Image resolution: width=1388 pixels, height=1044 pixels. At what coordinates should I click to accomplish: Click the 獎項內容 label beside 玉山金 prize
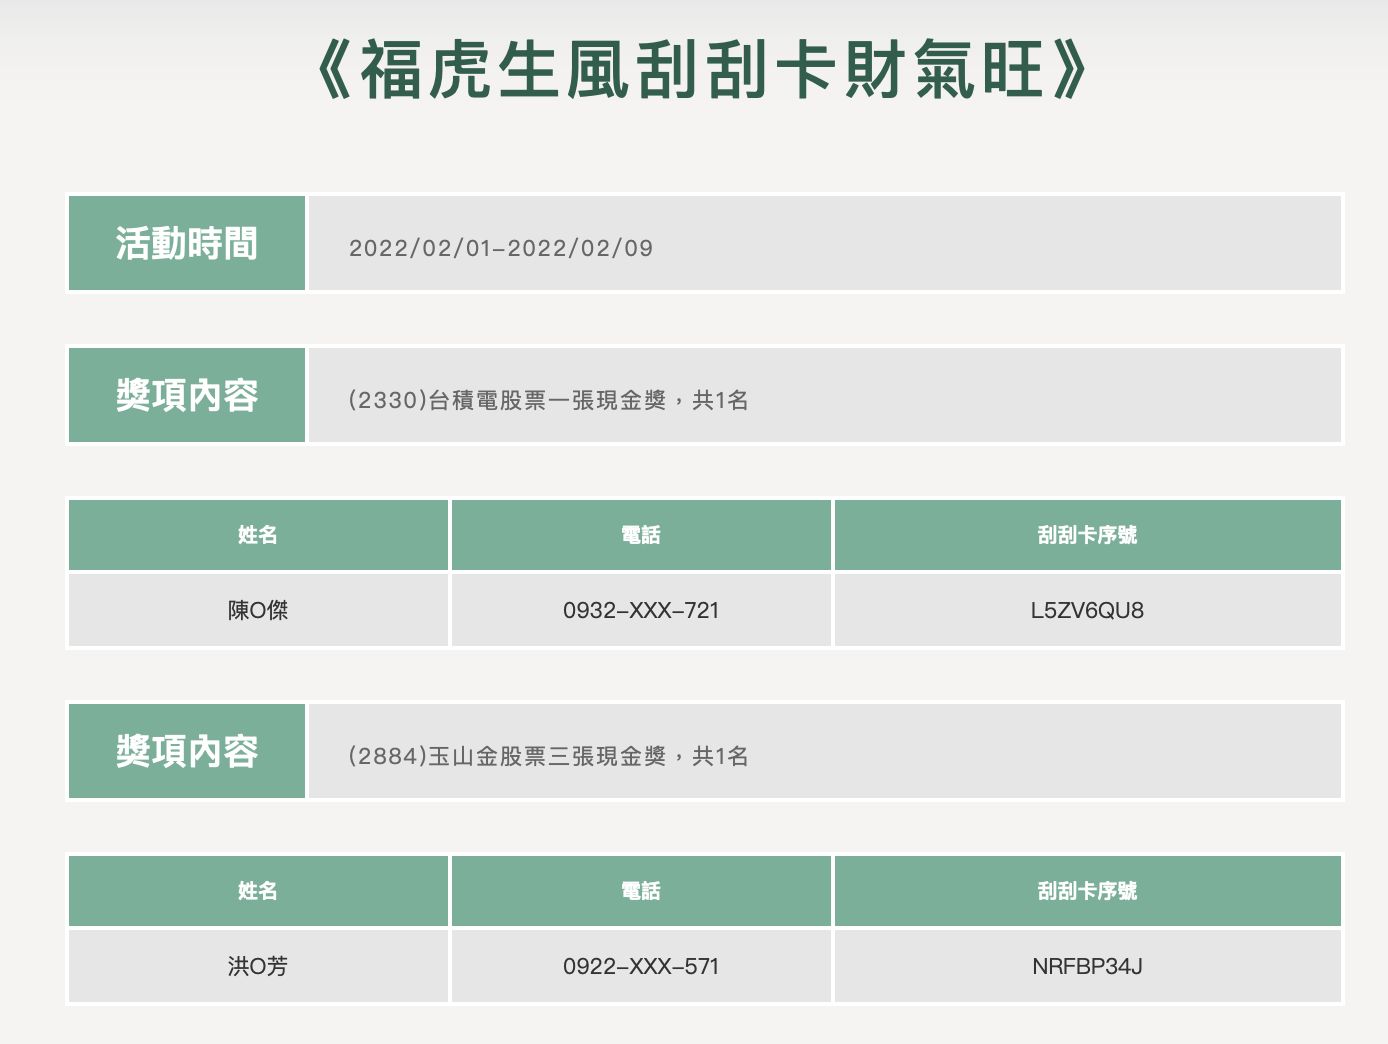point(187,751)
